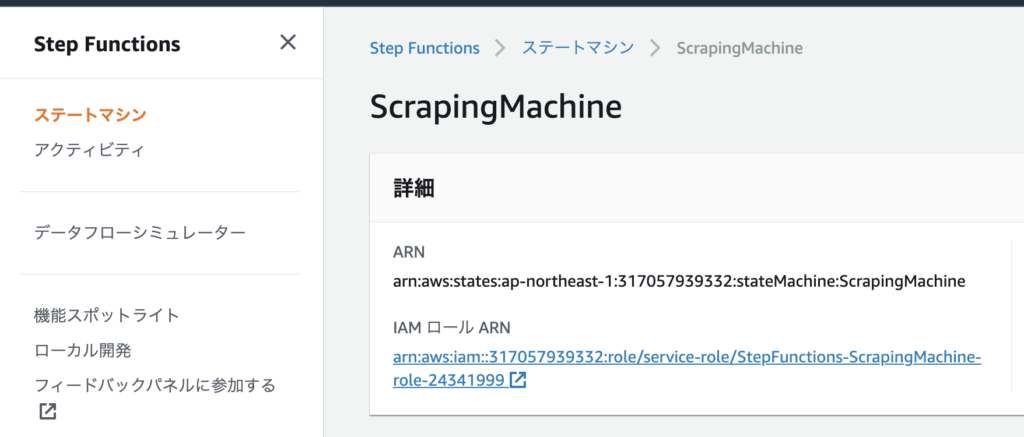Click the Step Functions sidebar title
This screenshot has width=1024, height=437.
pyautogui.click(x=107, y=44)
